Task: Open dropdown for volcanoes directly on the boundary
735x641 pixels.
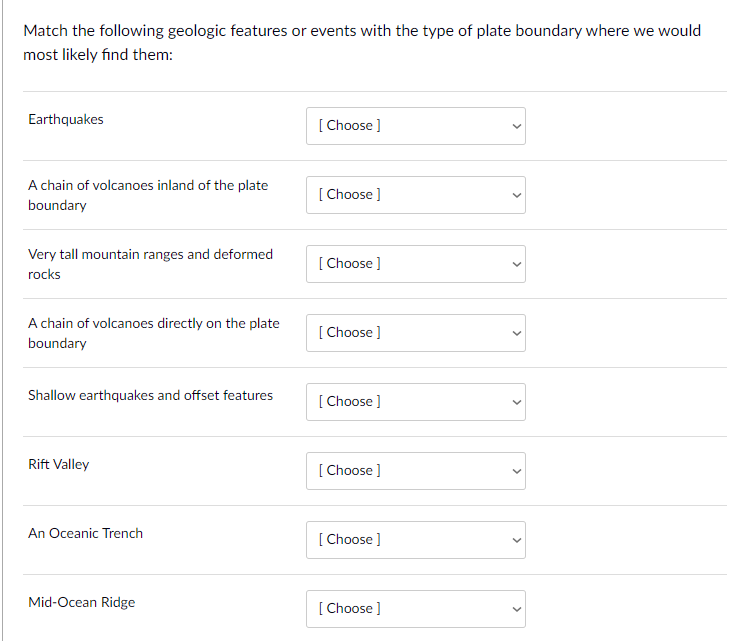Action: point(415,333)
